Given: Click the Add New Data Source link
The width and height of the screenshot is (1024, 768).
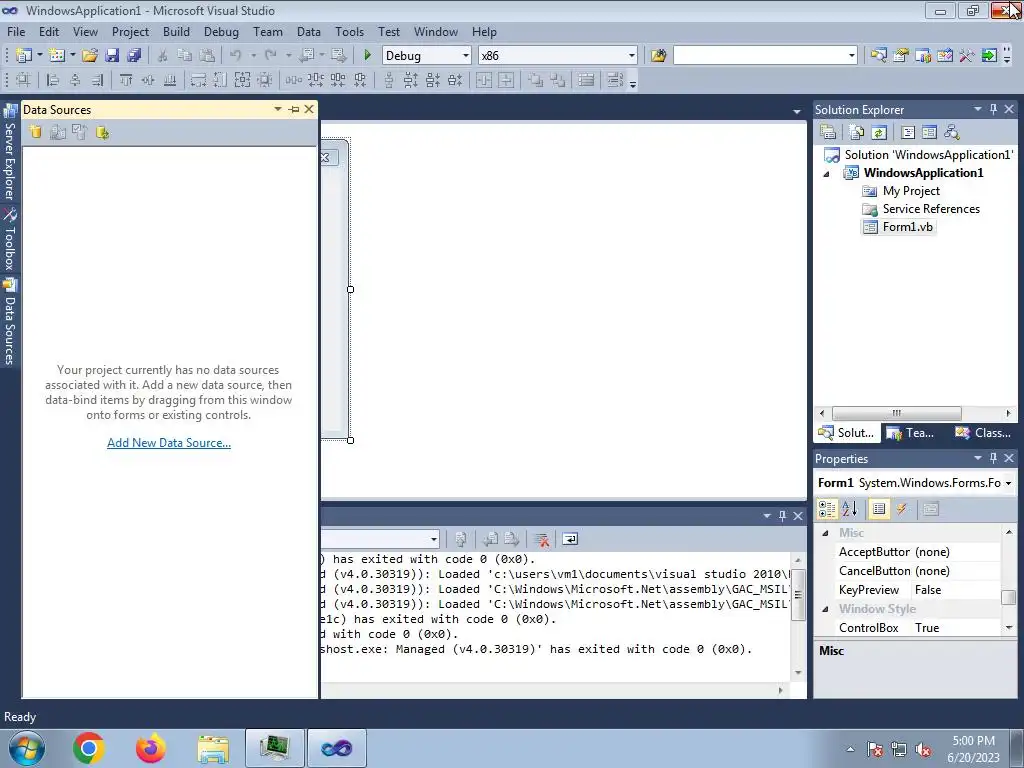Looking at the screenshot, I should (168, 443).
